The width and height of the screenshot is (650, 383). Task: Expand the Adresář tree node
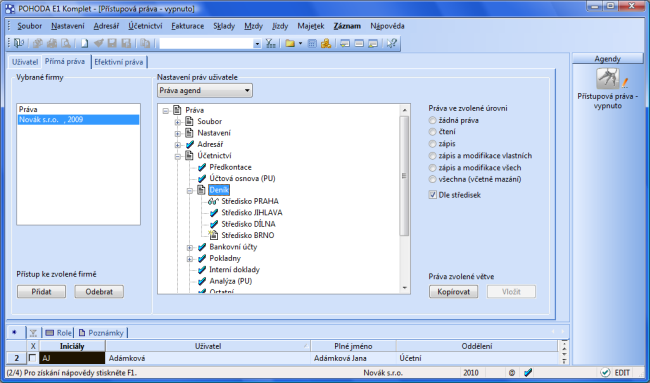point(177,145)
